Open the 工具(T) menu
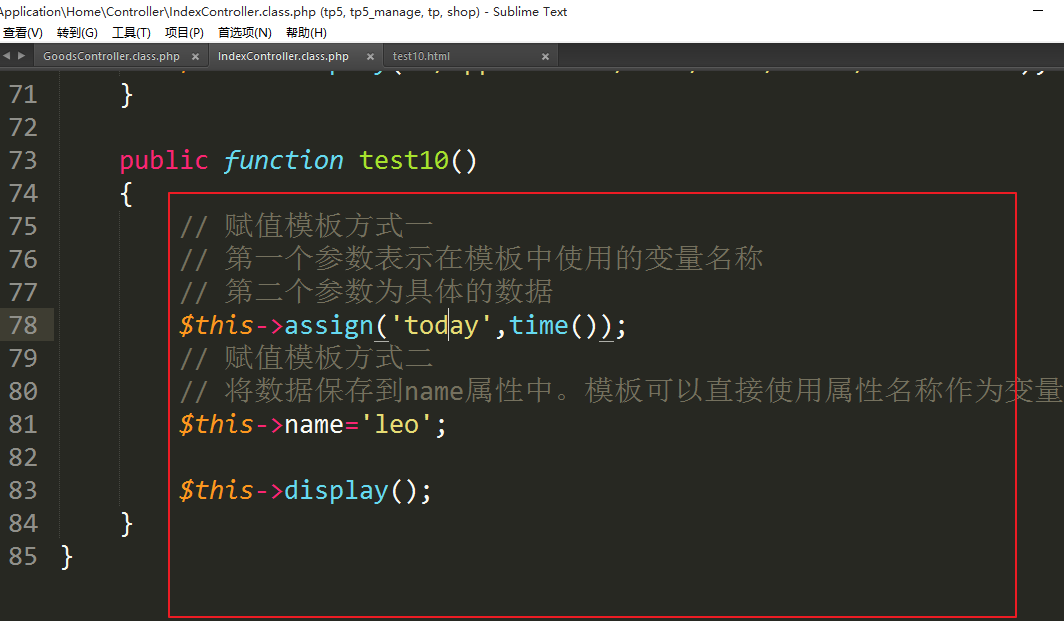This screenshot has height=621, width=1064. [x=131, y=33]
